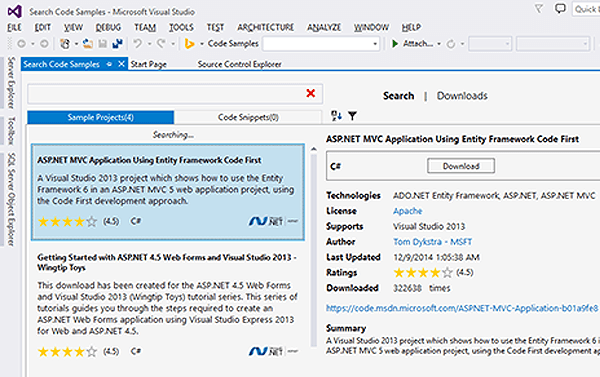Click the Download button for C#
600x377 pixels.
[461, 166]
